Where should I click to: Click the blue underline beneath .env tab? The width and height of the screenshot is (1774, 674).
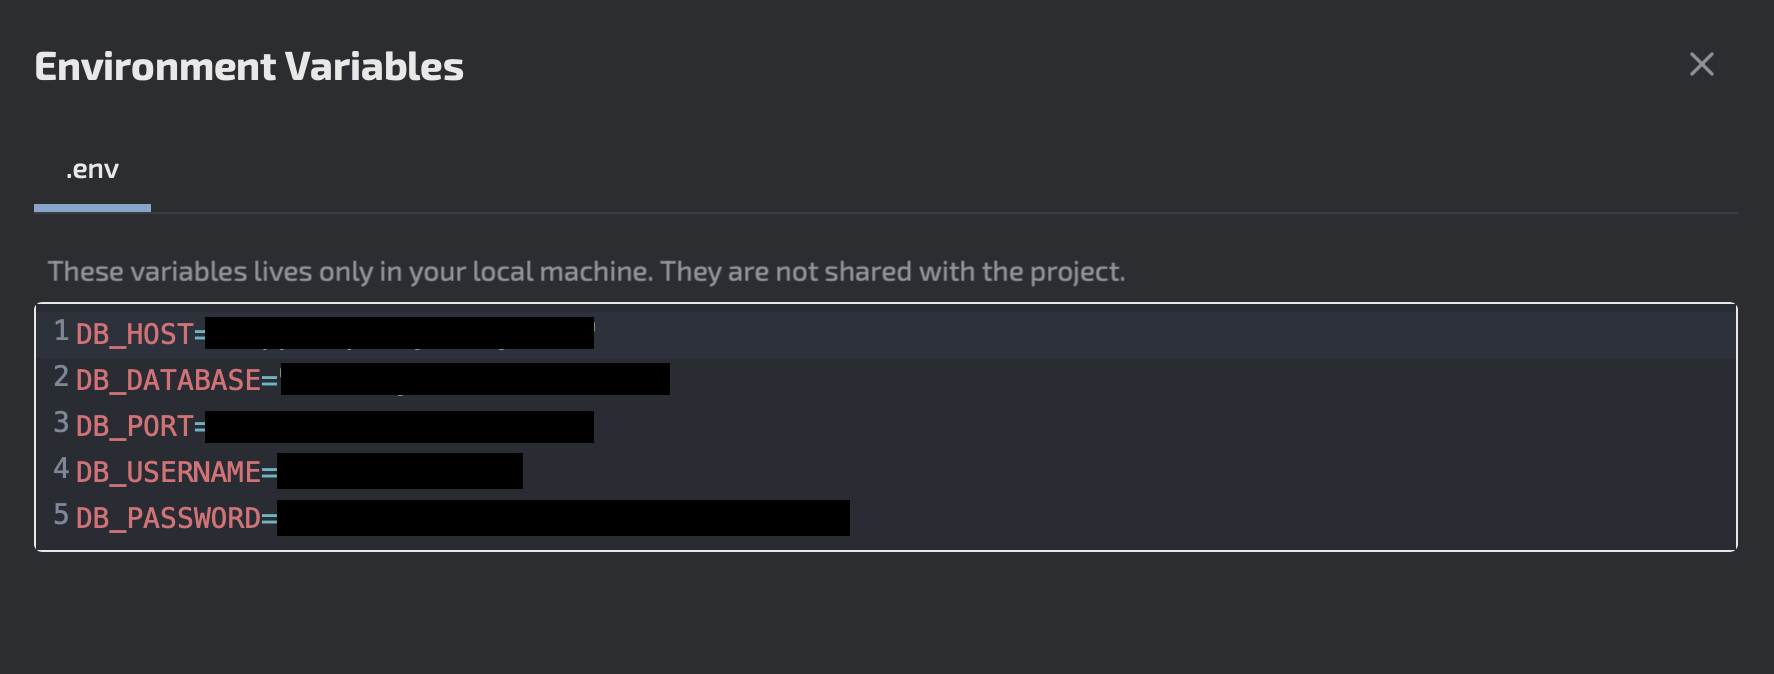click(x=92, y=208)
